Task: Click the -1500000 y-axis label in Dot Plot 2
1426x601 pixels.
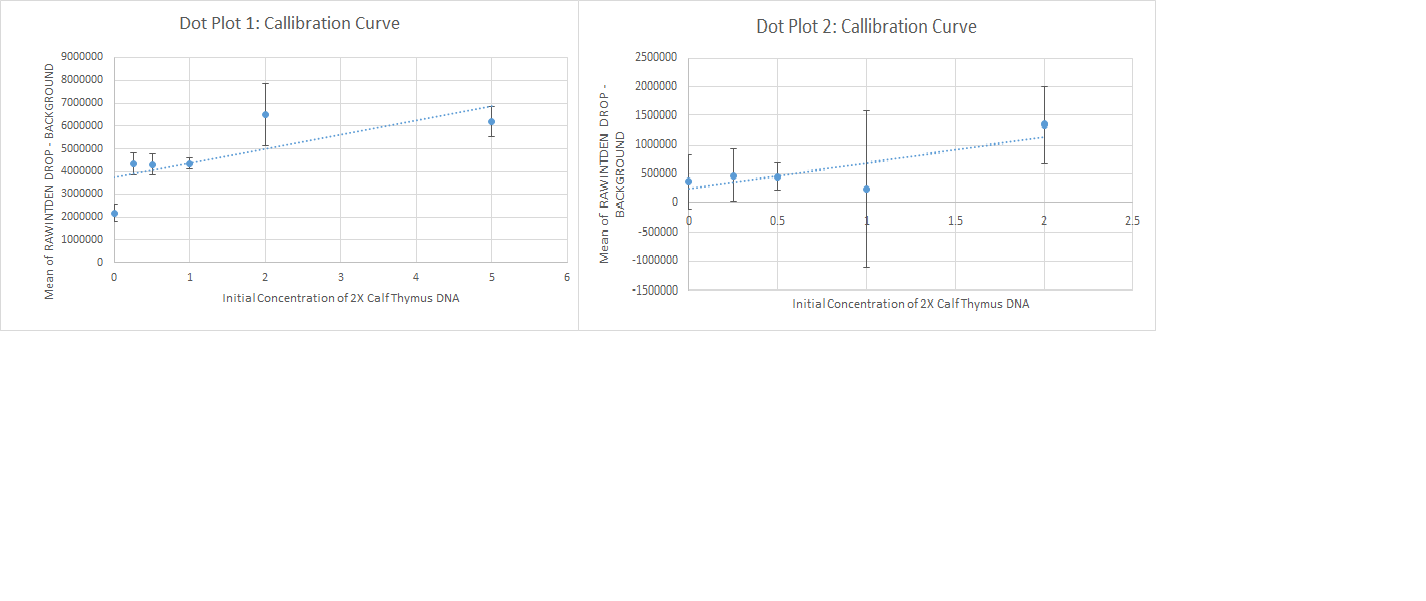Action: 655,290
